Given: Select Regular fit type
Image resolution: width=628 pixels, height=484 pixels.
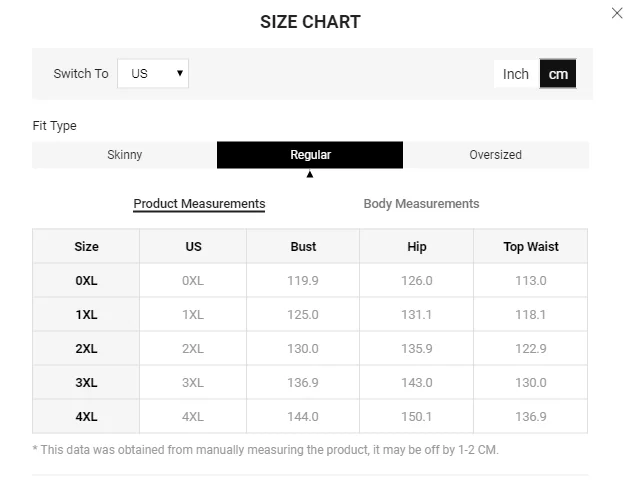Looking at the screenshot, I should (x=310, y=155).
